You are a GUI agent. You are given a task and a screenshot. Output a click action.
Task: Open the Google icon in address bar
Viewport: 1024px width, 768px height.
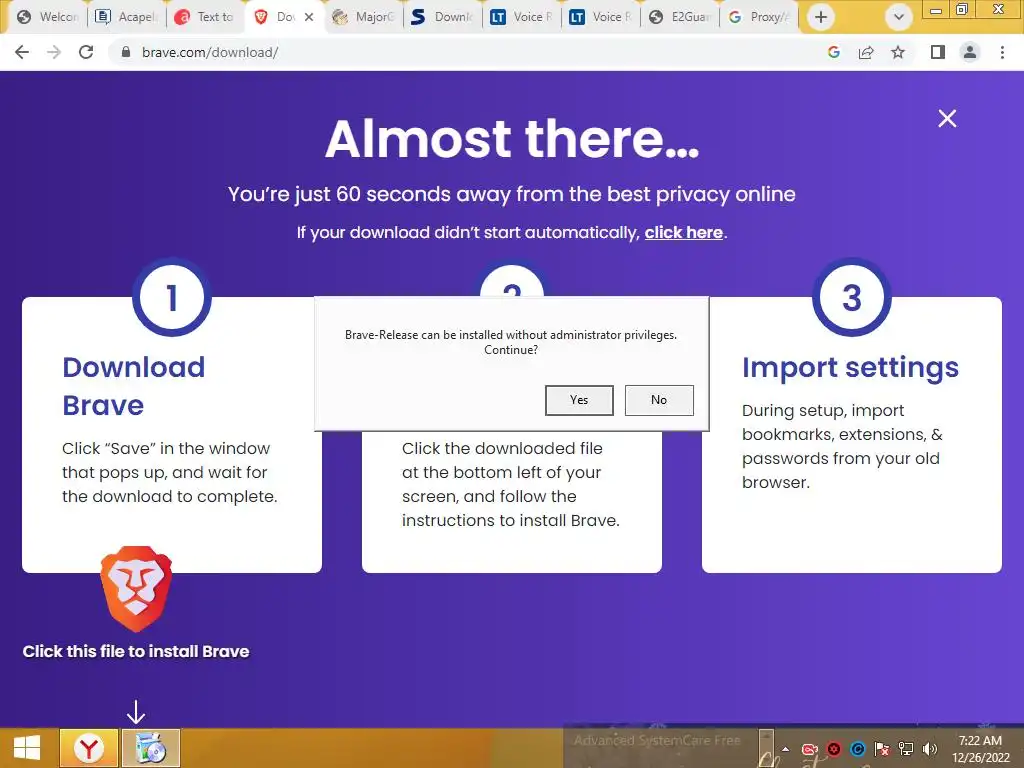click(x=833, y=52)
